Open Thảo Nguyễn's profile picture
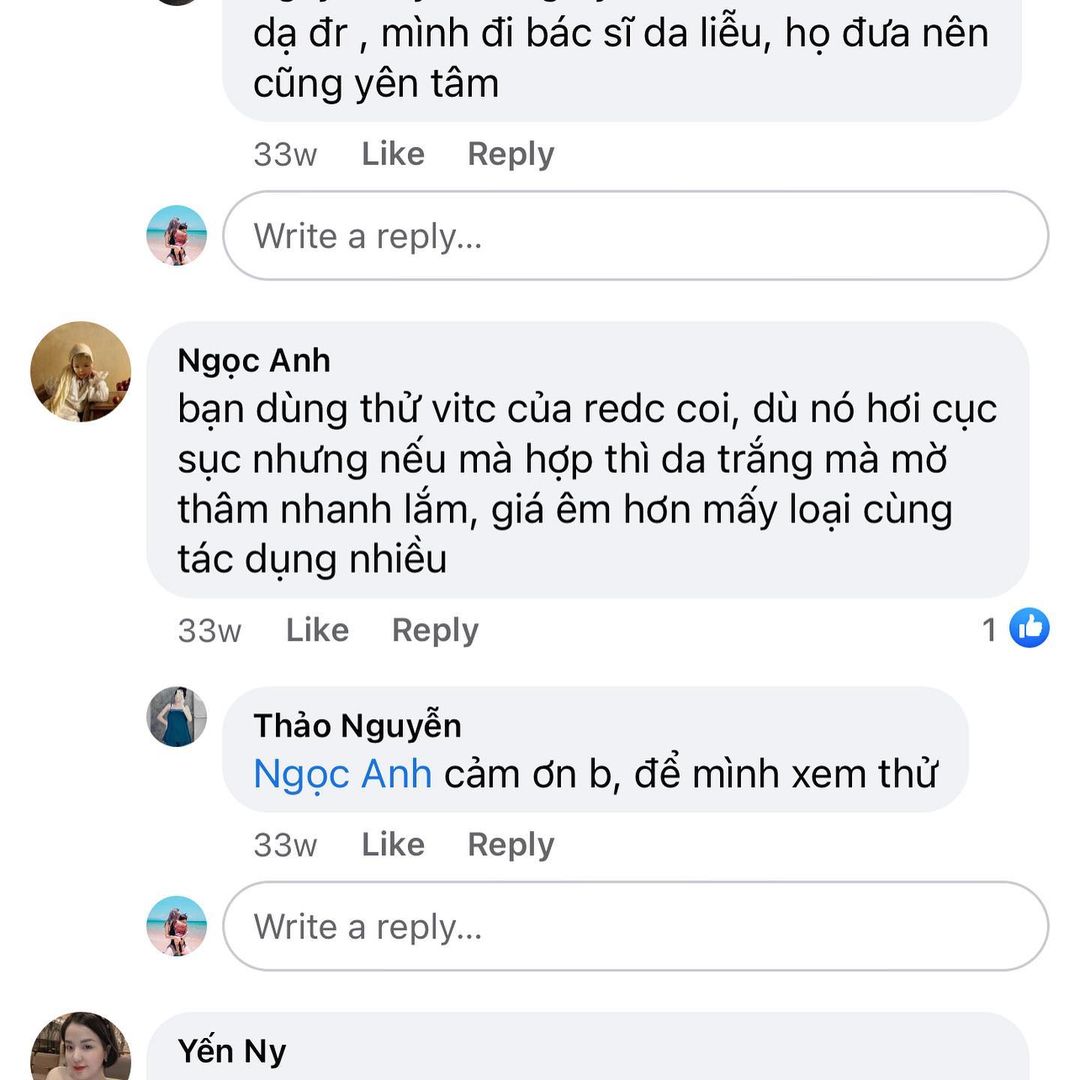Viewport: 1080px width, 1080px height. pos(177,717)
